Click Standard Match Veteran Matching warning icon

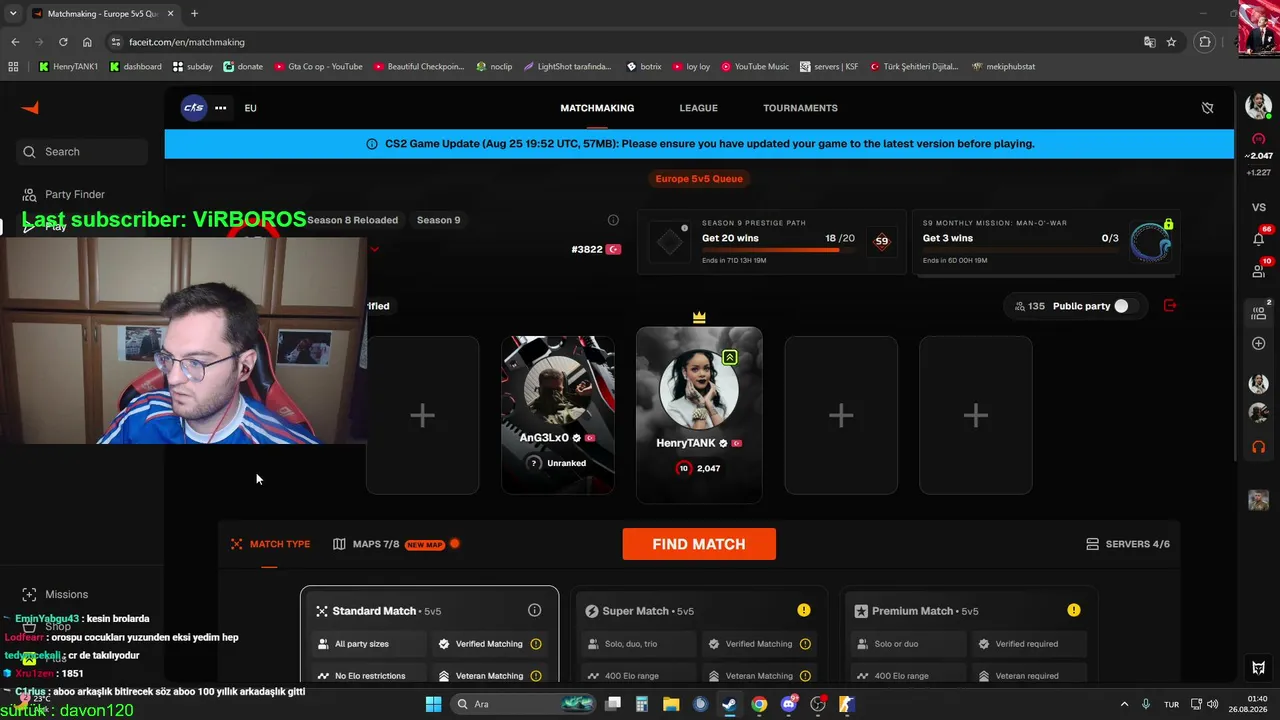point(536,676)
